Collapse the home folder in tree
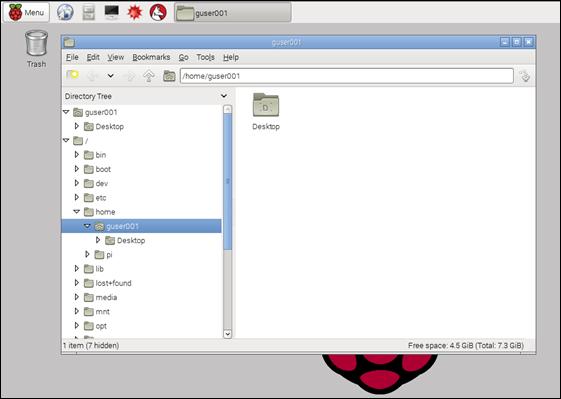The image size is (561, 399). tap(77, 211)
